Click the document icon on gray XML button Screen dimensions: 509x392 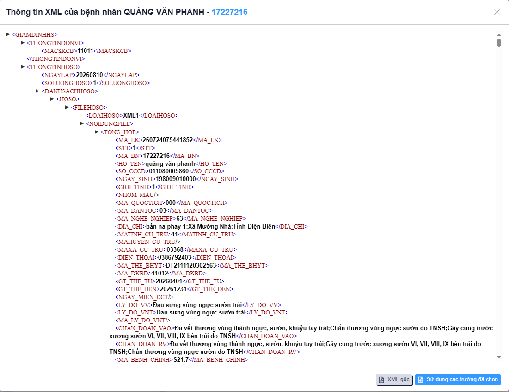[382, 380]
